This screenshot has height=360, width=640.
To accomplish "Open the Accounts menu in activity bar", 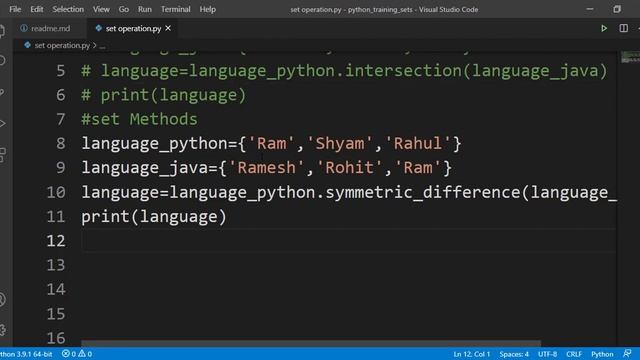I will [x=2, y=300].
